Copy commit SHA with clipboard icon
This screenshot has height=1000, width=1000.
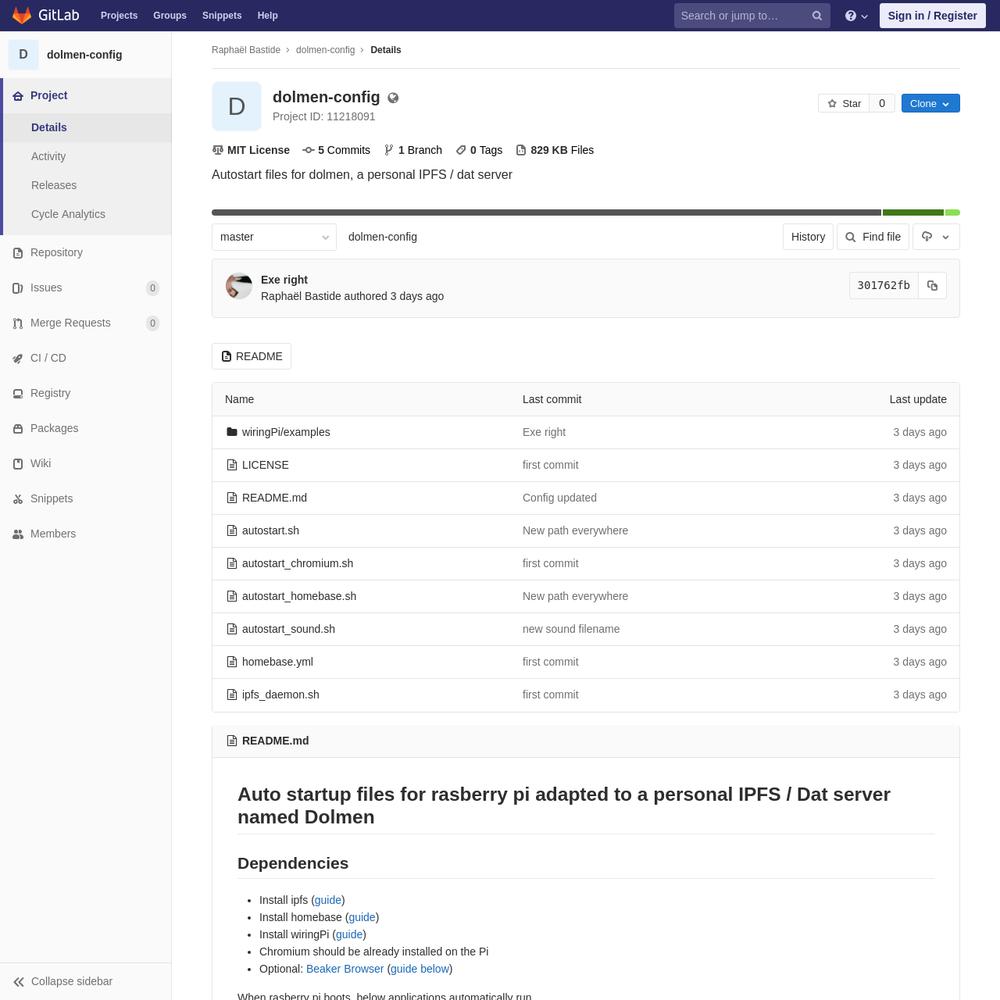(x=932, y=286)
